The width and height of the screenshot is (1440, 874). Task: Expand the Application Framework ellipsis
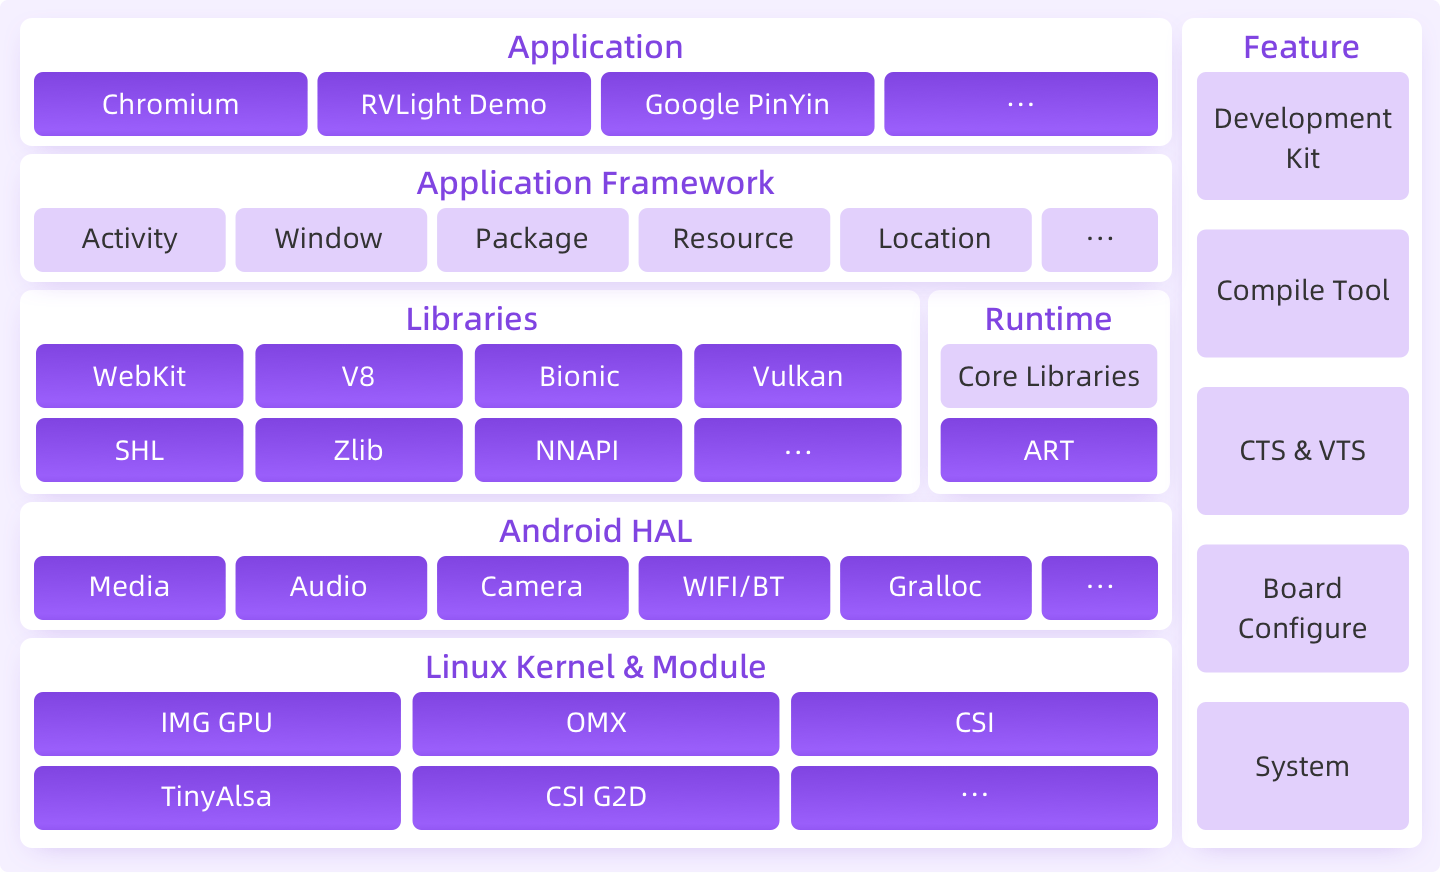pos(1099,239)
